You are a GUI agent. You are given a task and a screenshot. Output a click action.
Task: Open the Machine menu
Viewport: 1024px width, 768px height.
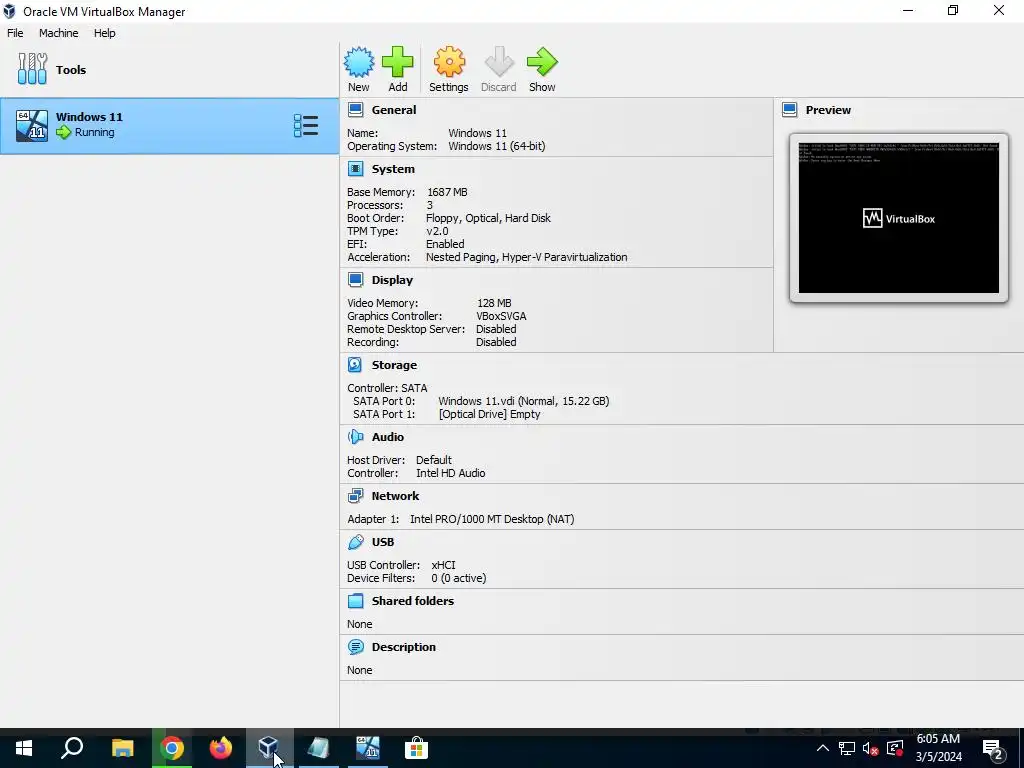[59, 33]
